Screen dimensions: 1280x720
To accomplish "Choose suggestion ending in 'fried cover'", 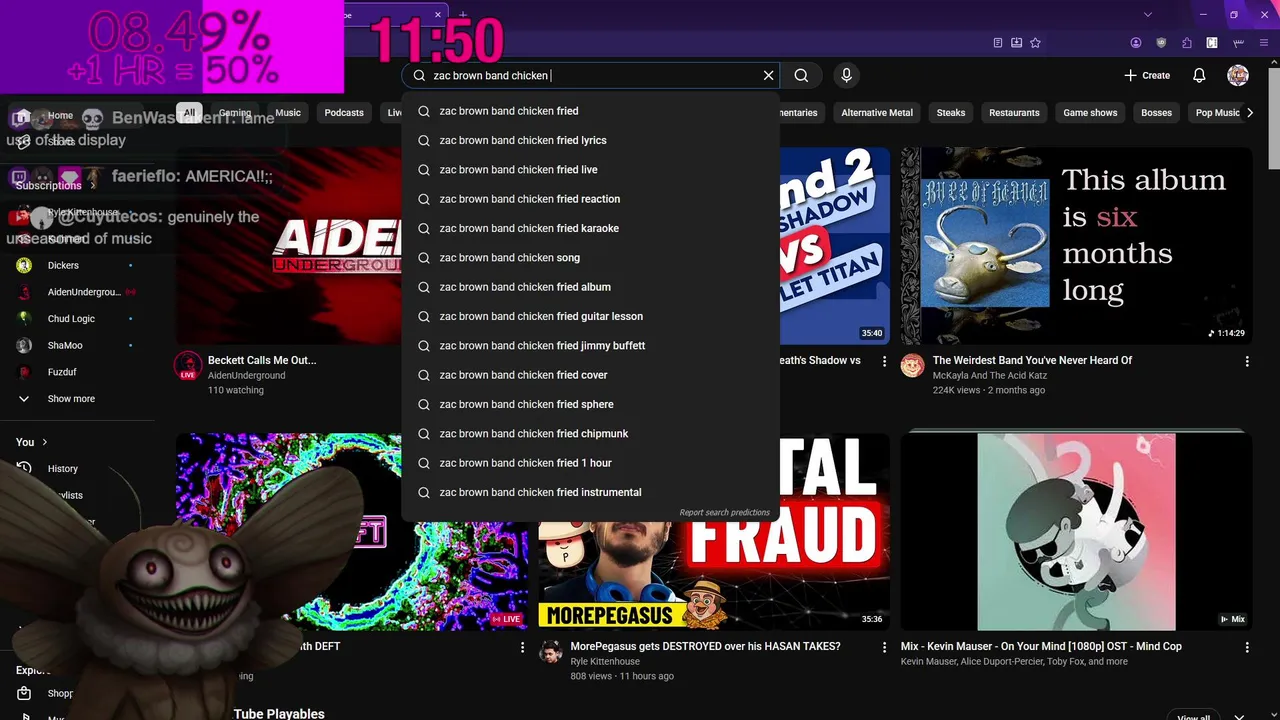I will 590,375.
